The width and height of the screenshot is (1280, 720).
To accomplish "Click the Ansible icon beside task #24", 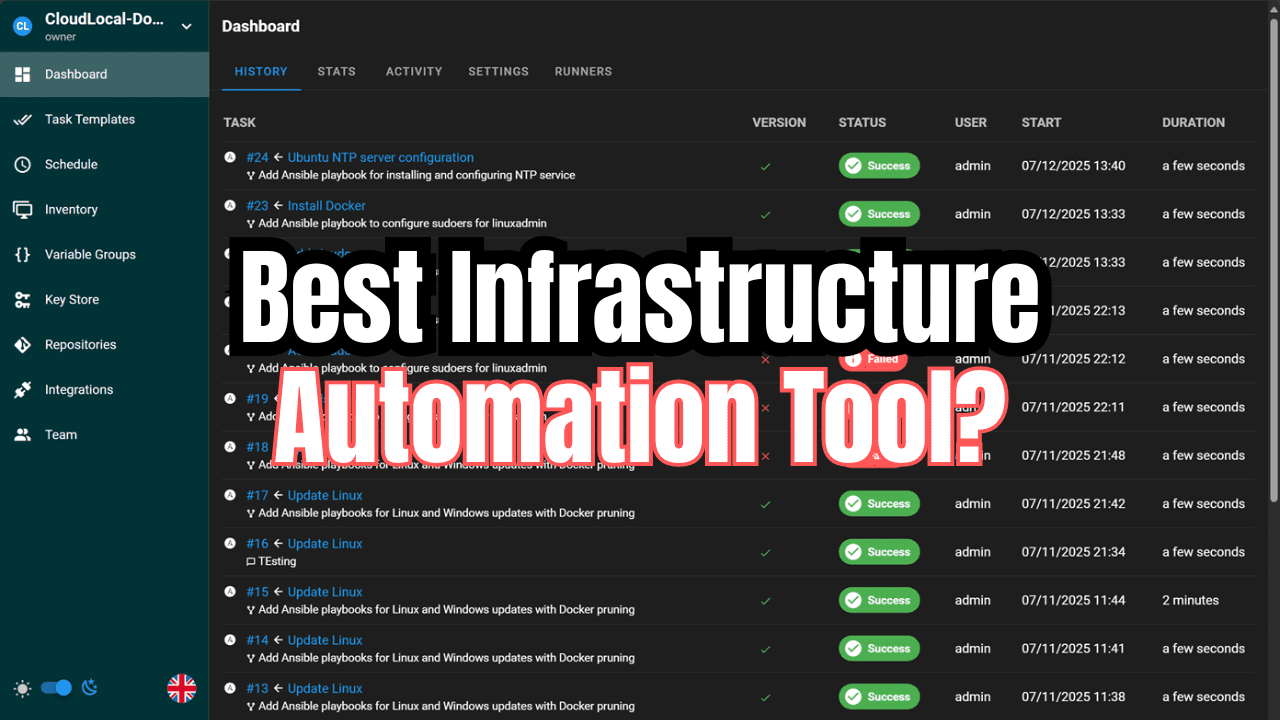I will coord(229,157).
